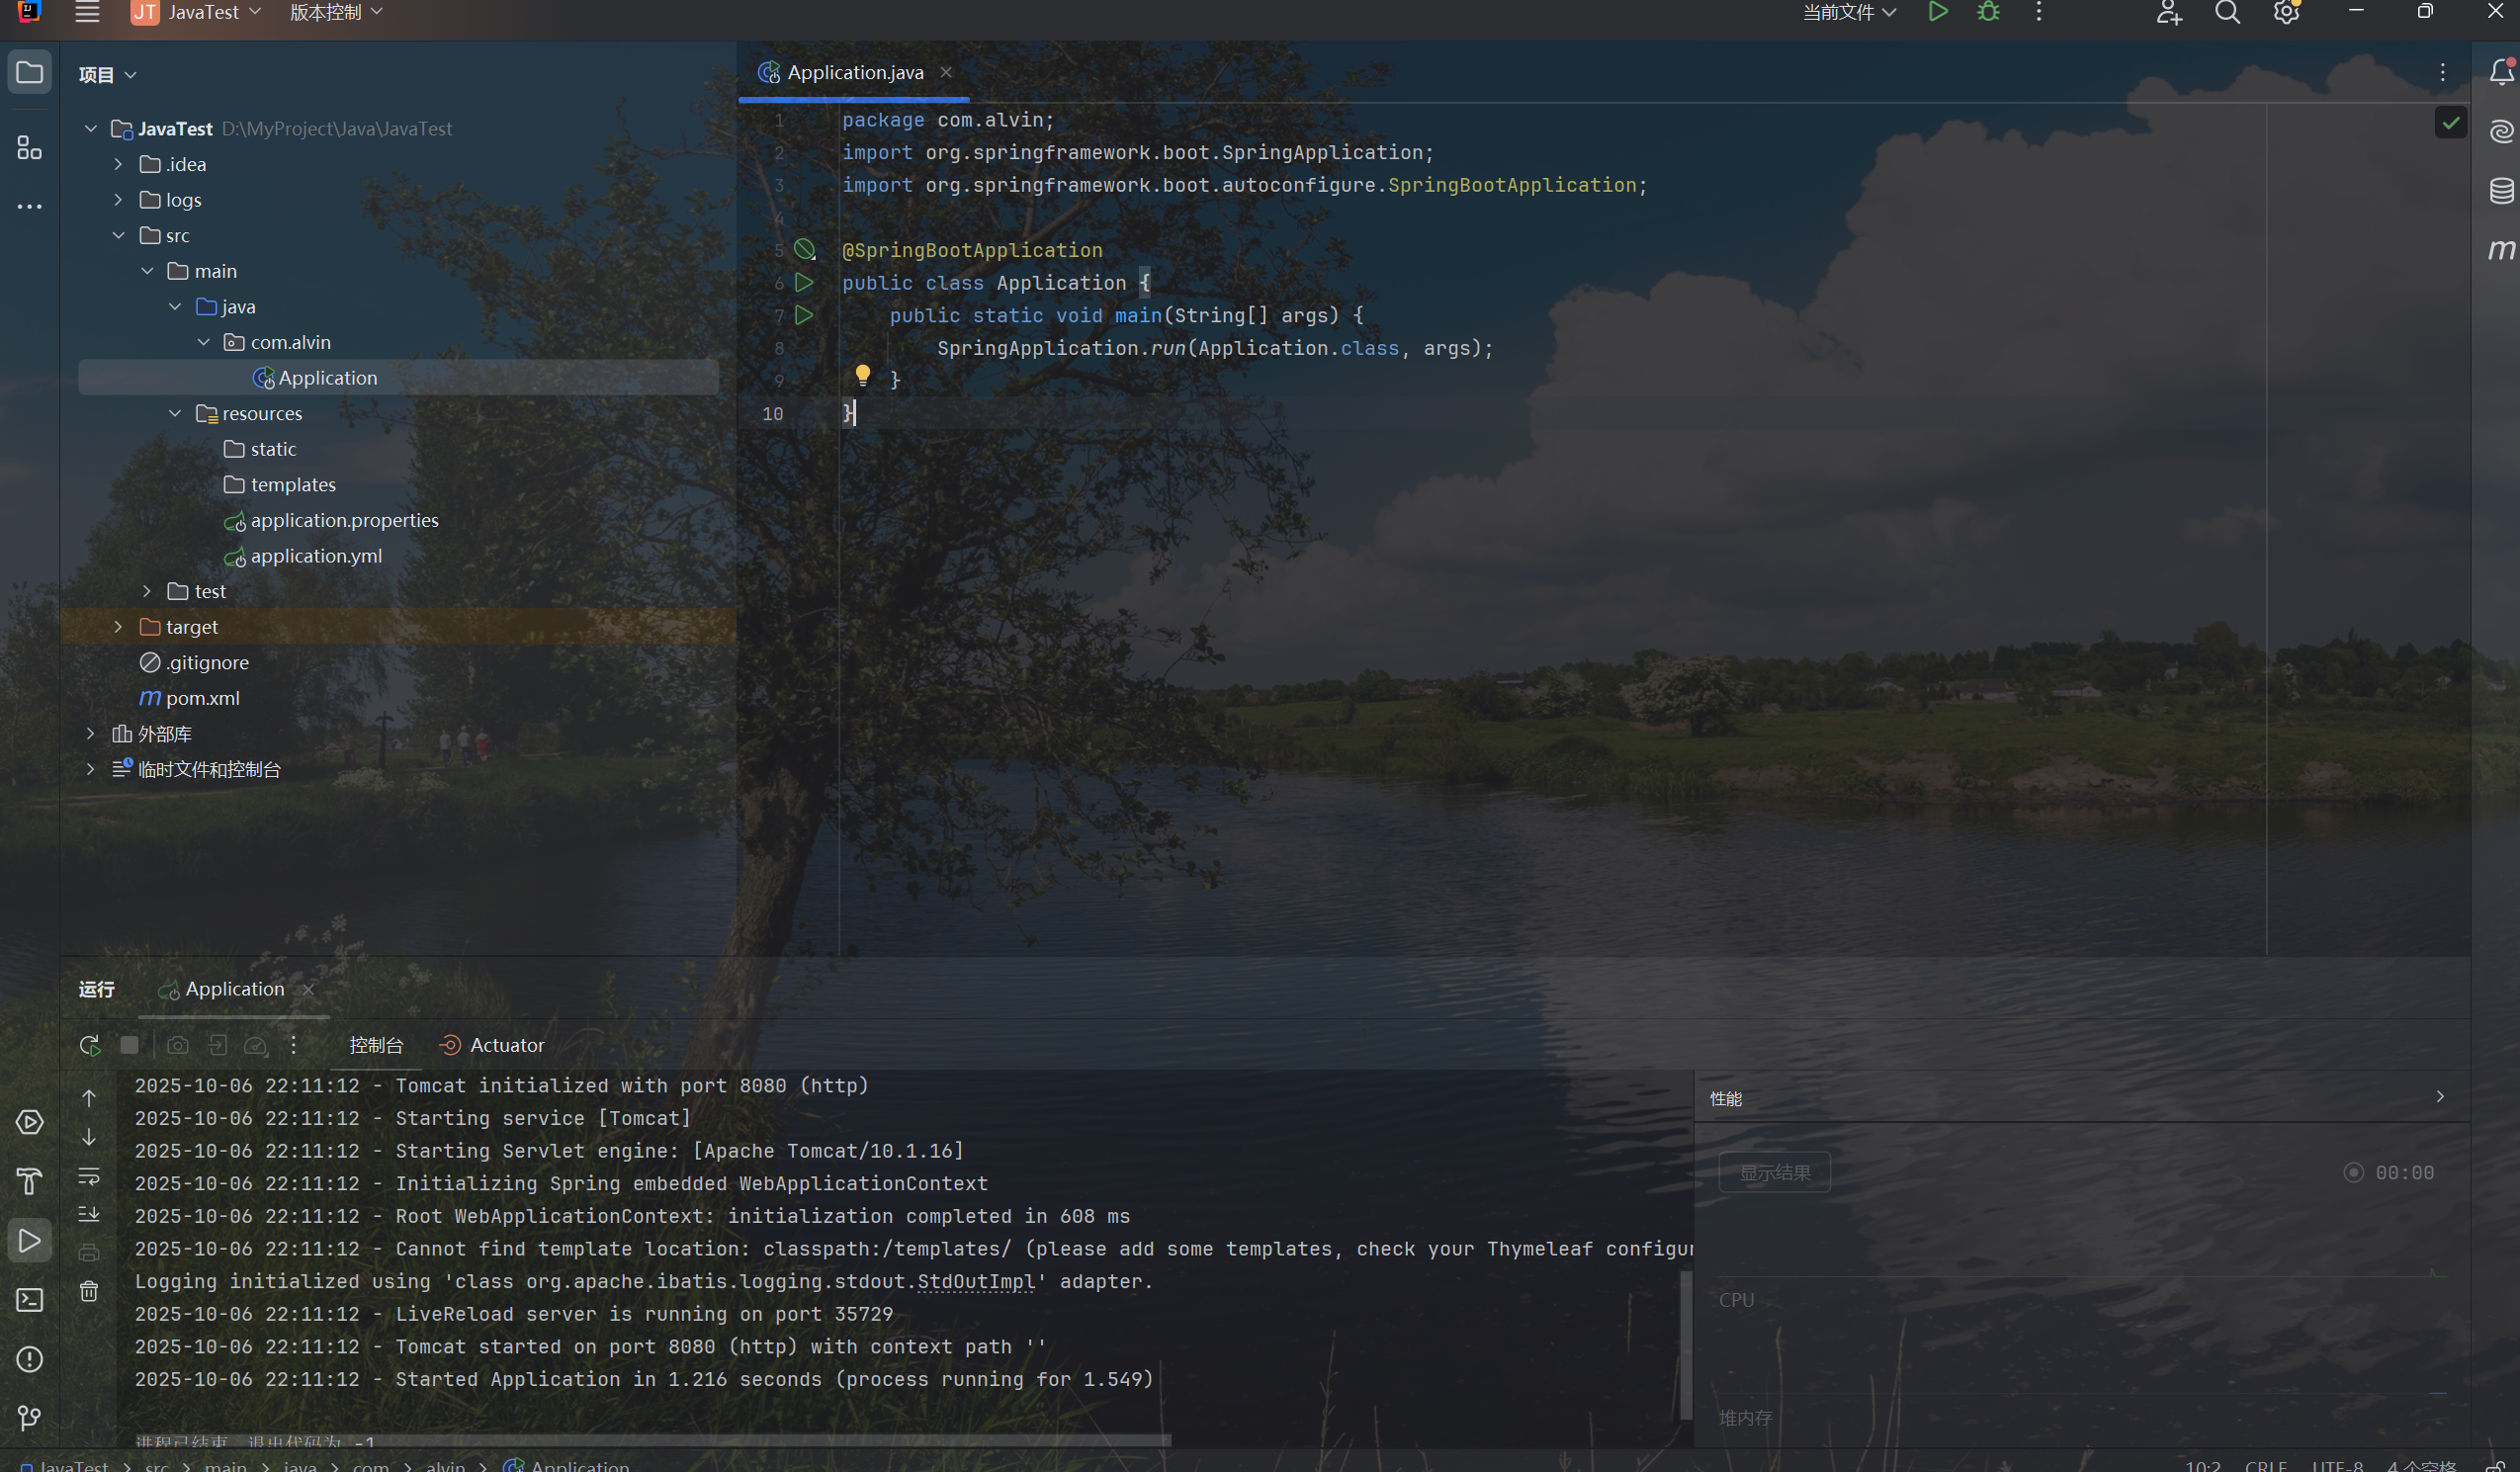
Task: Click the Stop process square icon
Action: tap(129, 1045)
